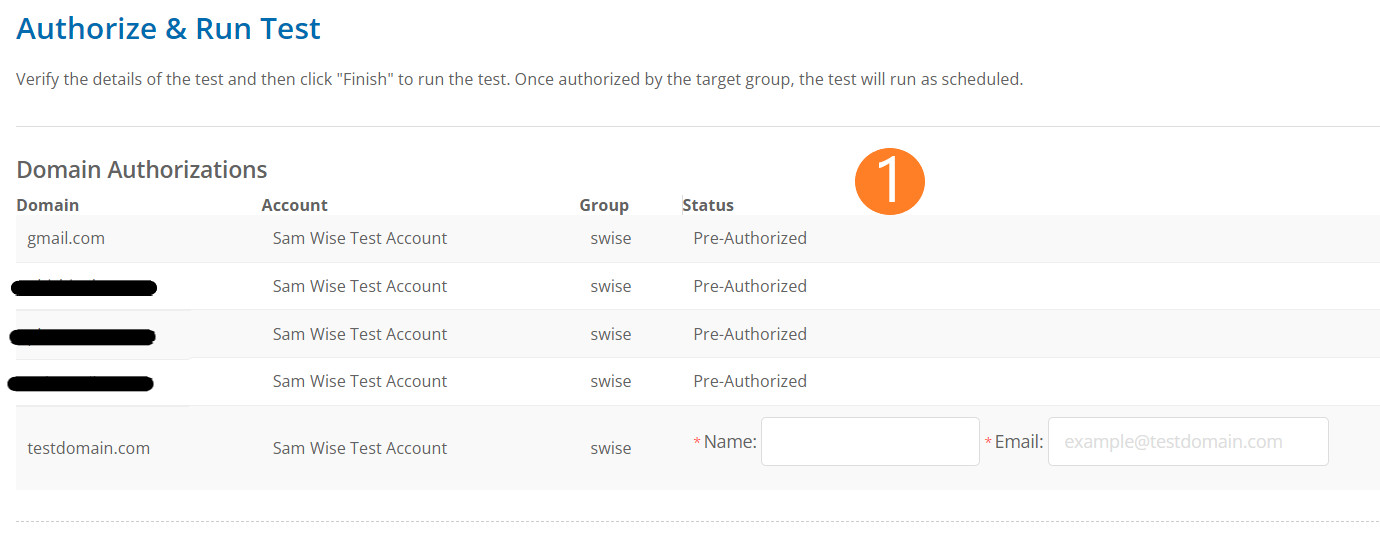
Task: Click the Email input field
Action: [1188, 442]
